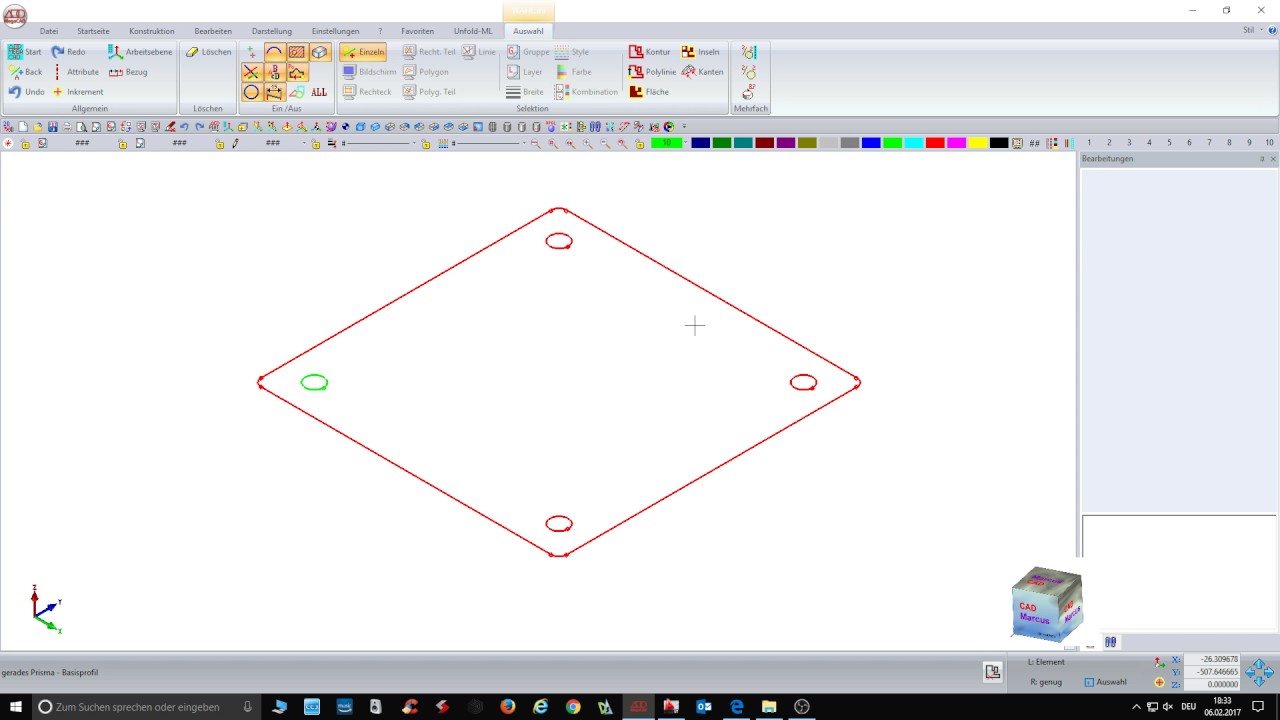Click the Löschen eraser tool
This screenshot has width=1280, height=720.
pos(208,52)
